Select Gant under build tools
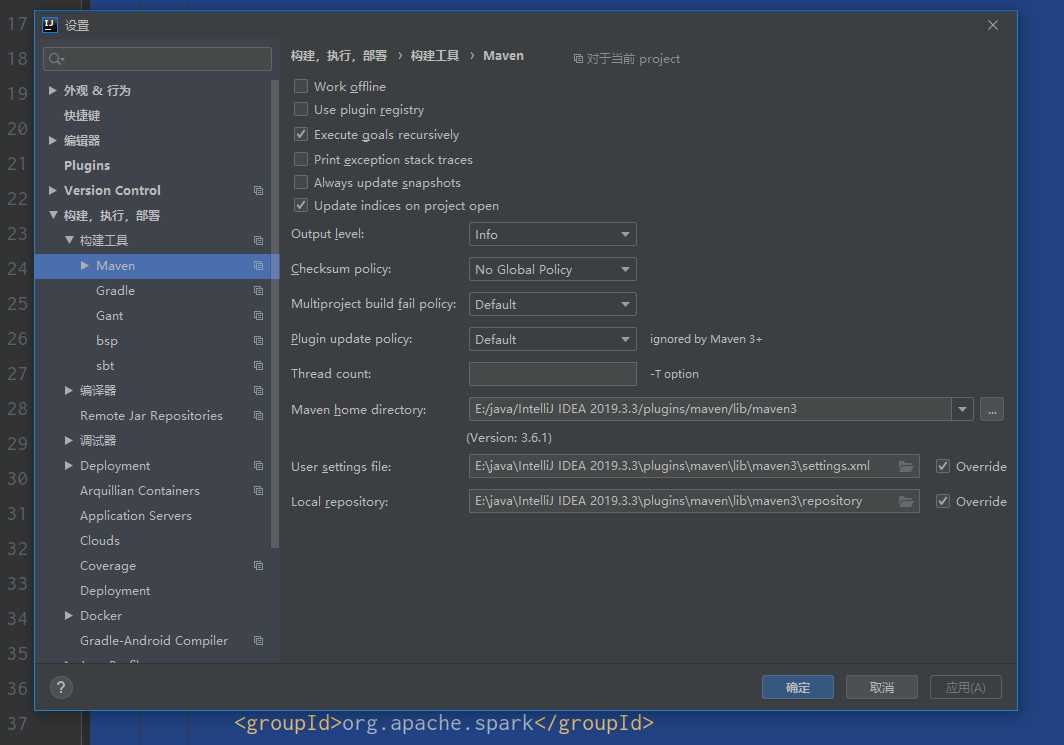The width and height of the screenshot is (1064, 745). point(109,316)
